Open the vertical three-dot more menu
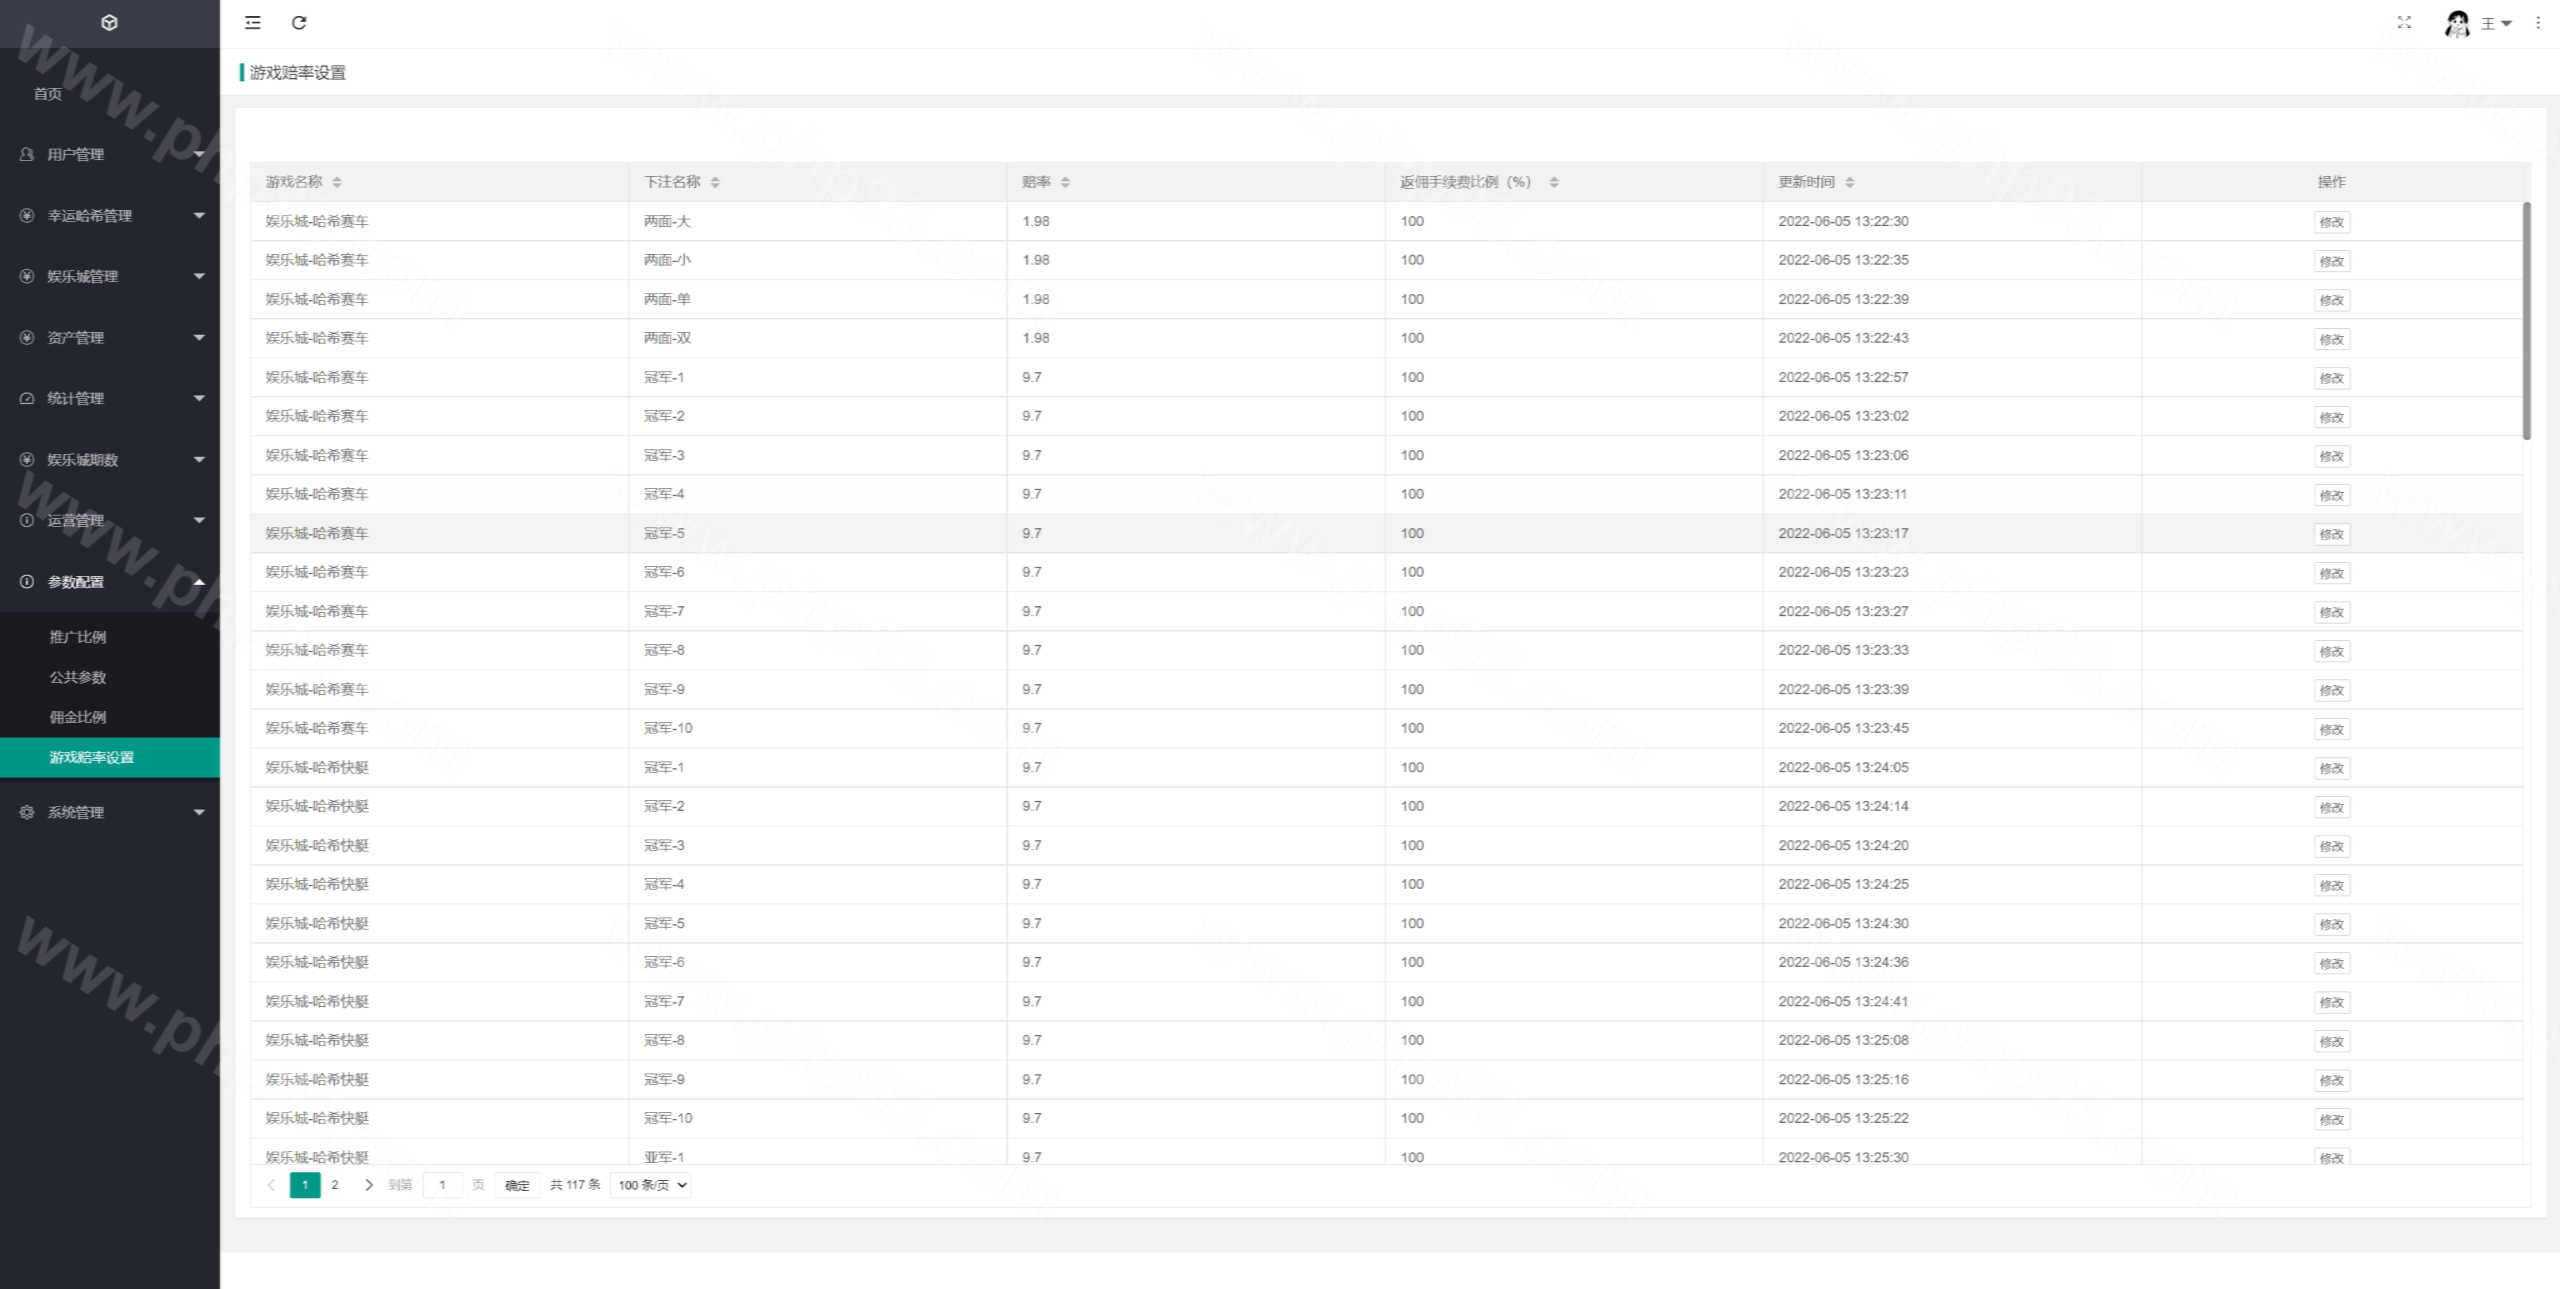Screen dimensions: 2560x1289 [x=2538, y=22]
